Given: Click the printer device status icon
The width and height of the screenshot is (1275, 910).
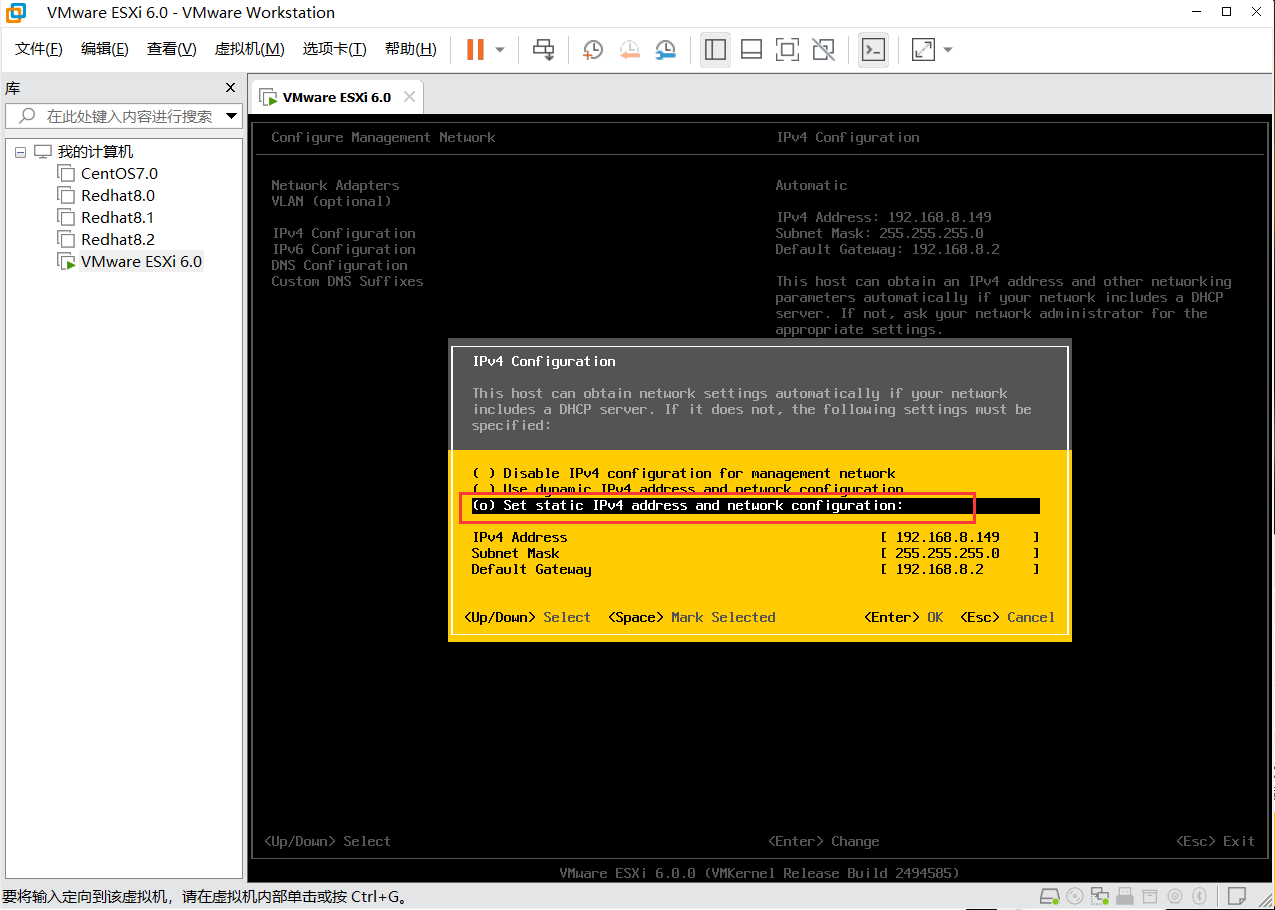Looking at the screenshot, I should pyautogui.click(x=1150, y=895).
